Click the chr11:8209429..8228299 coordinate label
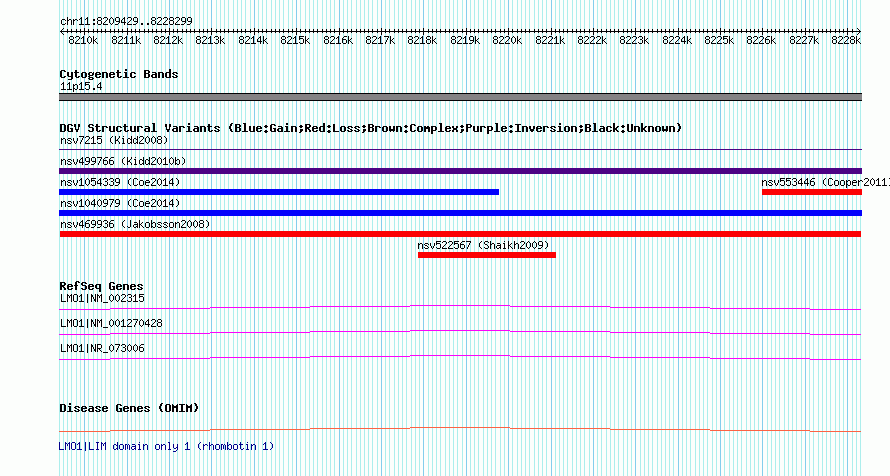The height and width of the screenshot is (476, 890). [x=126, y=21]
